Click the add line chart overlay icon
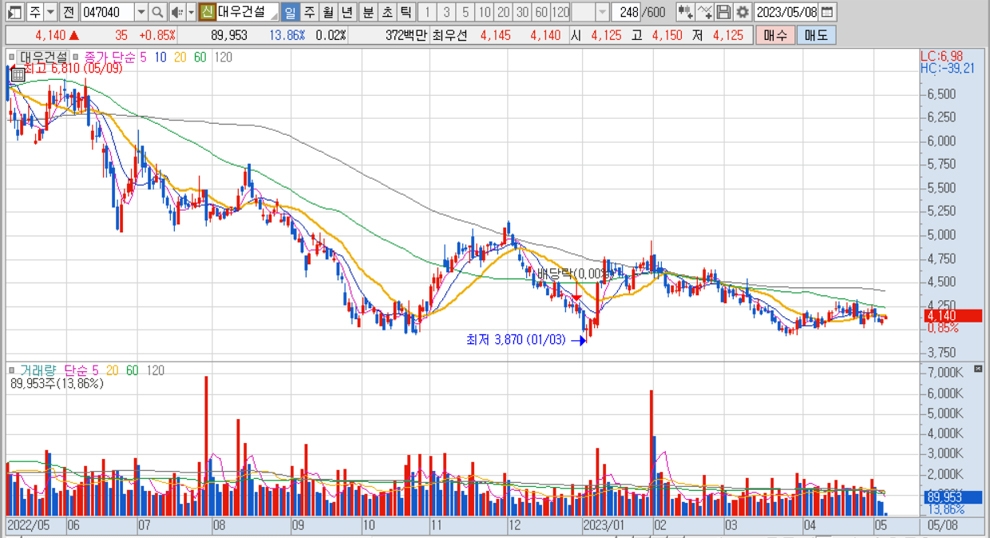 pos(705,12)
